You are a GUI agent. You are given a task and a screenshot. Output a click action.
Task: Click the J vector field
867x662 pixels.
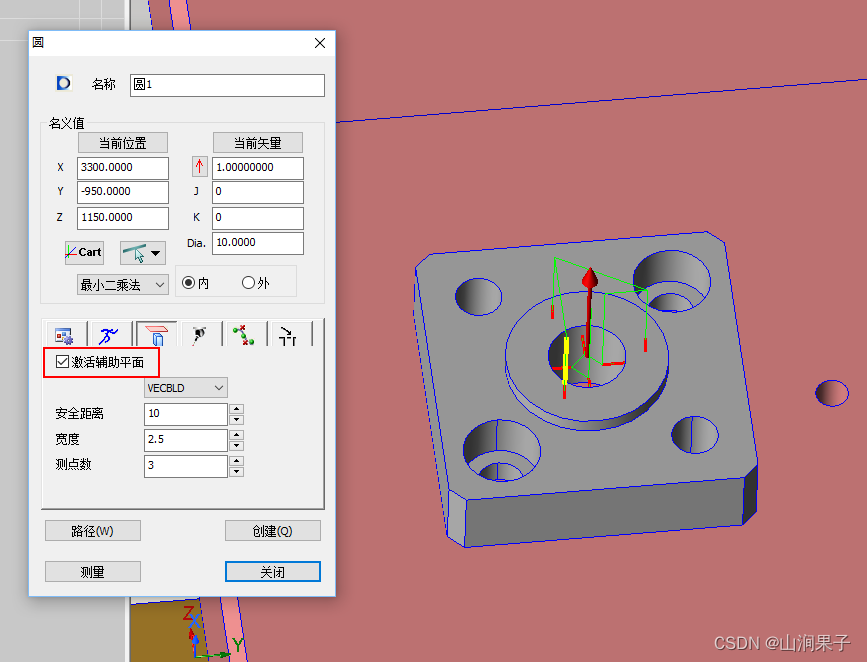[258, 192]
